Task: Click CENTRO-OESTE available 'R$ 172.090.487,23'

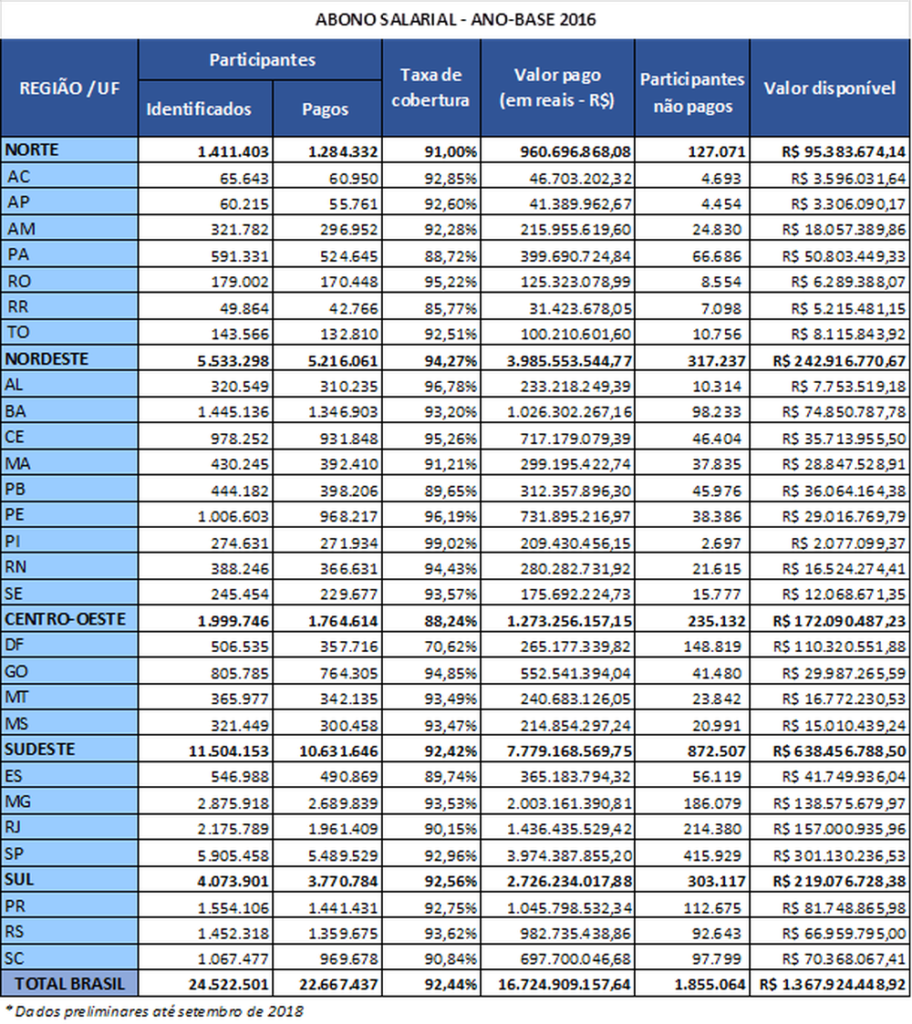Action: point(839,620)
